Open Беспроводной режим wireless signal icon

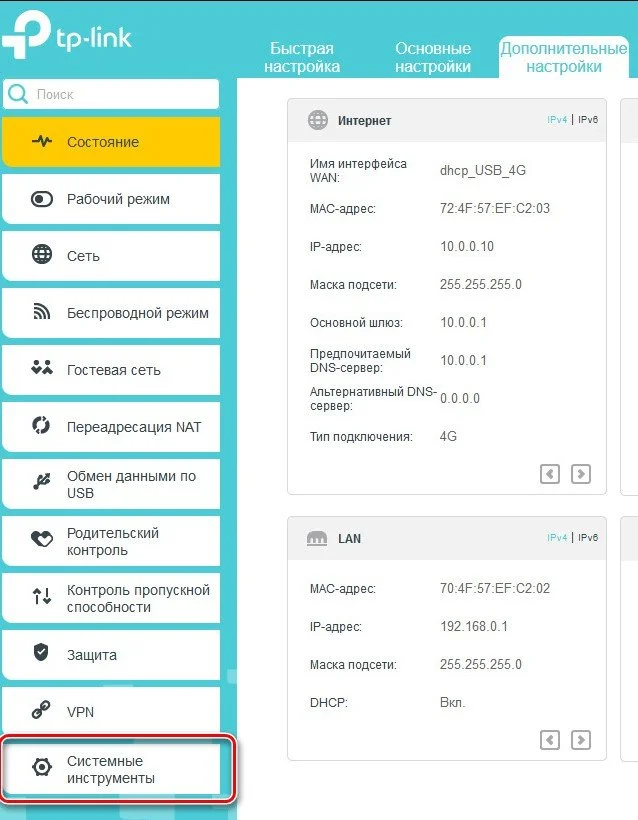[42, 312]
